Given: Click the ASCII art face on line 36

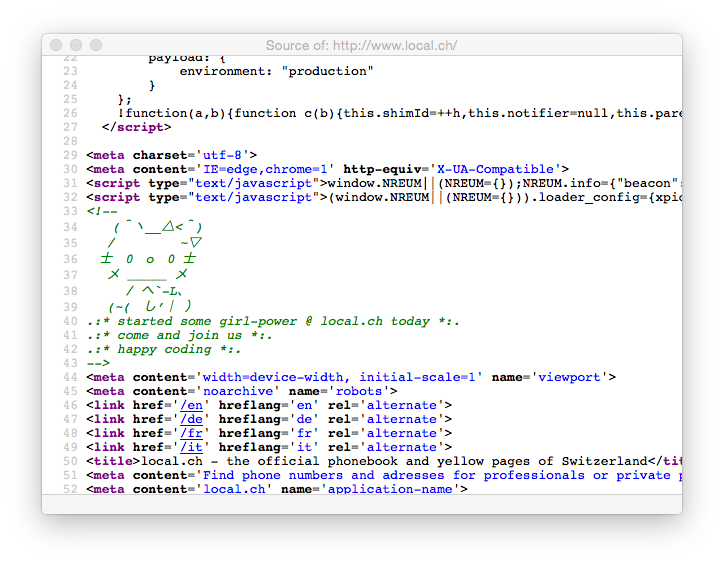Looking at the screenshot, I should coord(148,259).
